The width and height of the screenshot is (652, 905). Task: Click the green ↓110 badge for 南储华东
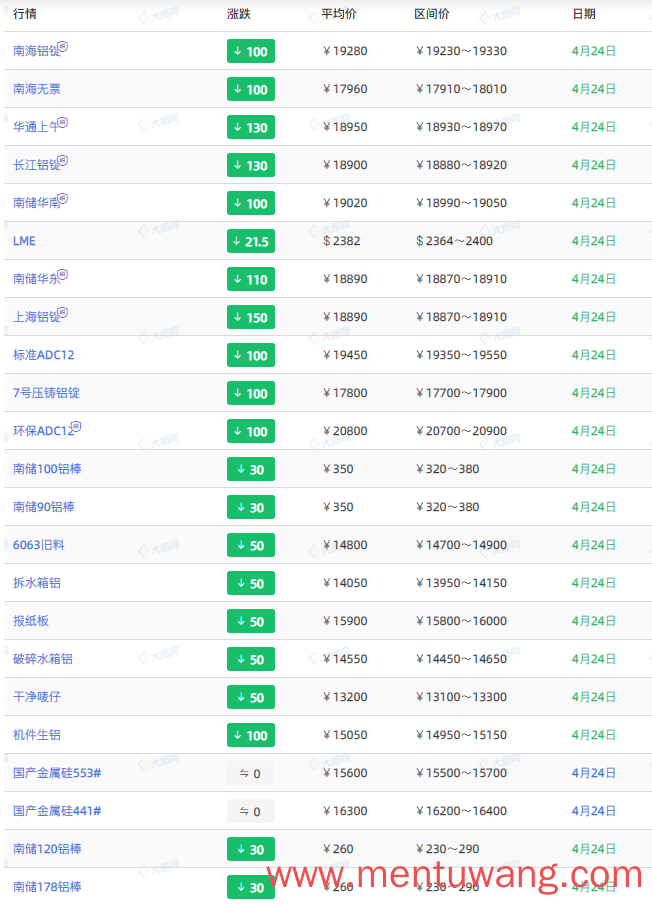pos(250,279)
